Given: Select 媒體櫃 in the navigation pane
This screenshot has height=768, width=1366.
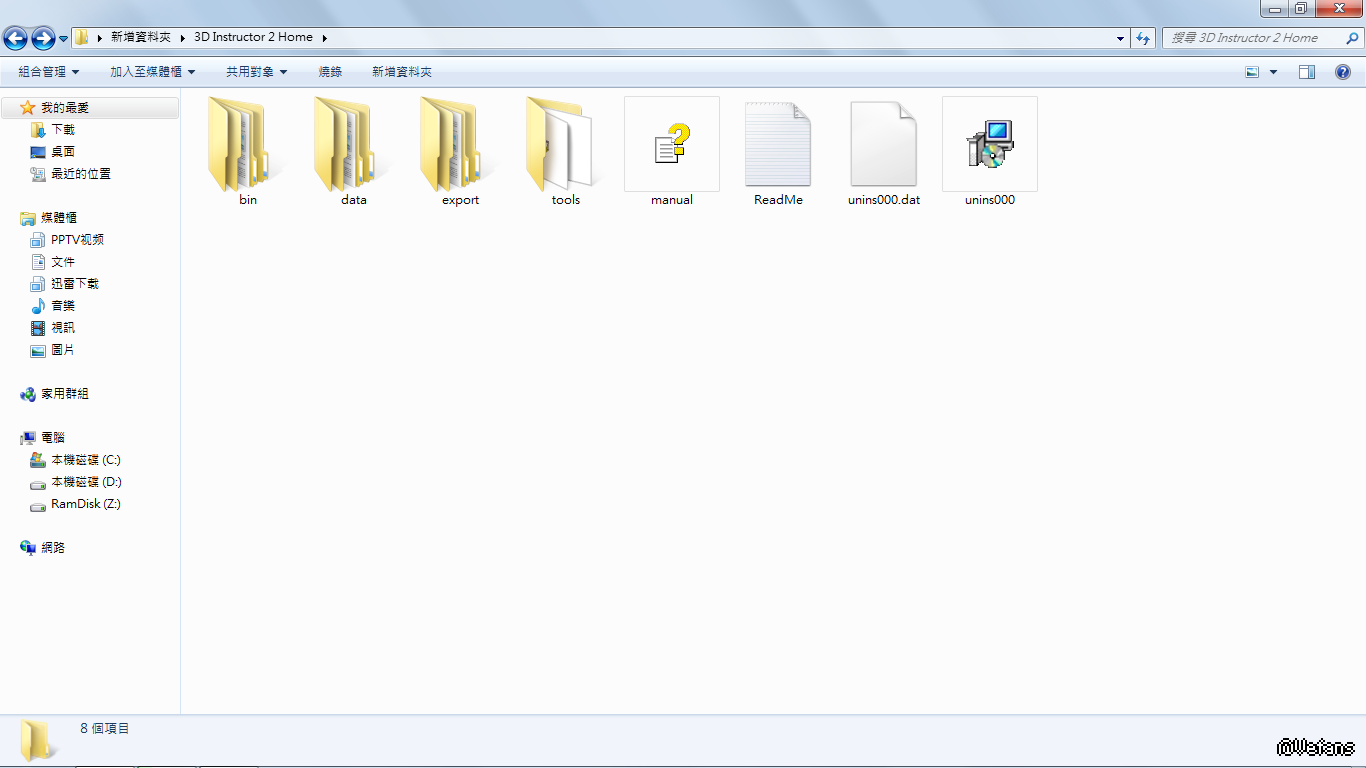Looking at the screenshot, I should [x=59, y=218].
